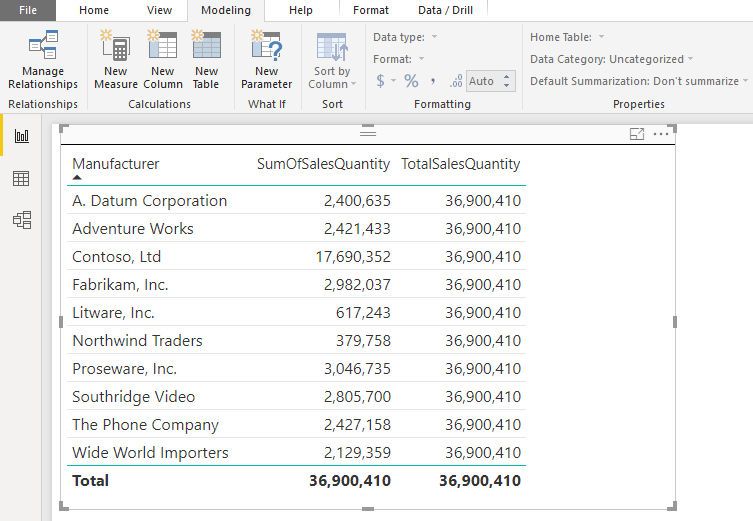
Task: Sort by TotalSalesQuantity column header
Action: [461, 164]
